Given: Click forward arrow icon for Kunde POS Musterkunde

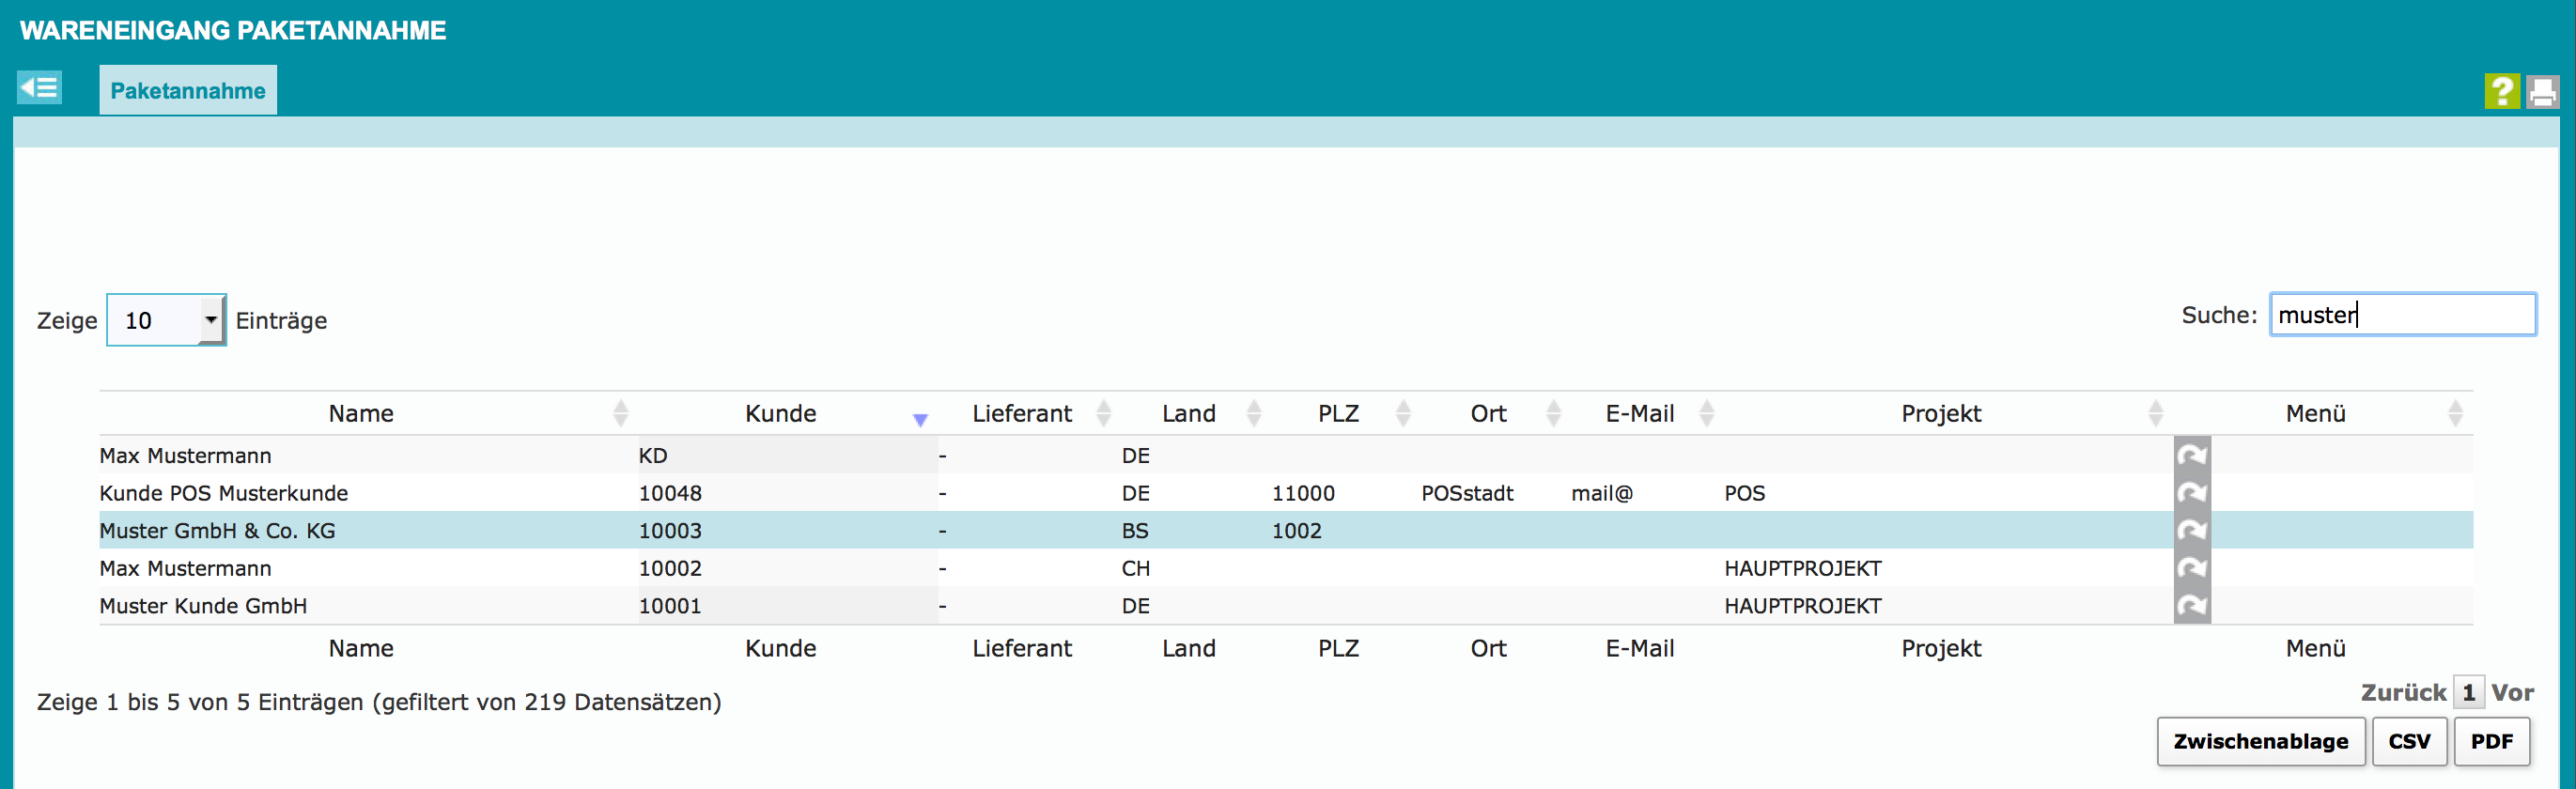Looking at the screenshot, I should pyautogui.click(x=2191, y=493).
